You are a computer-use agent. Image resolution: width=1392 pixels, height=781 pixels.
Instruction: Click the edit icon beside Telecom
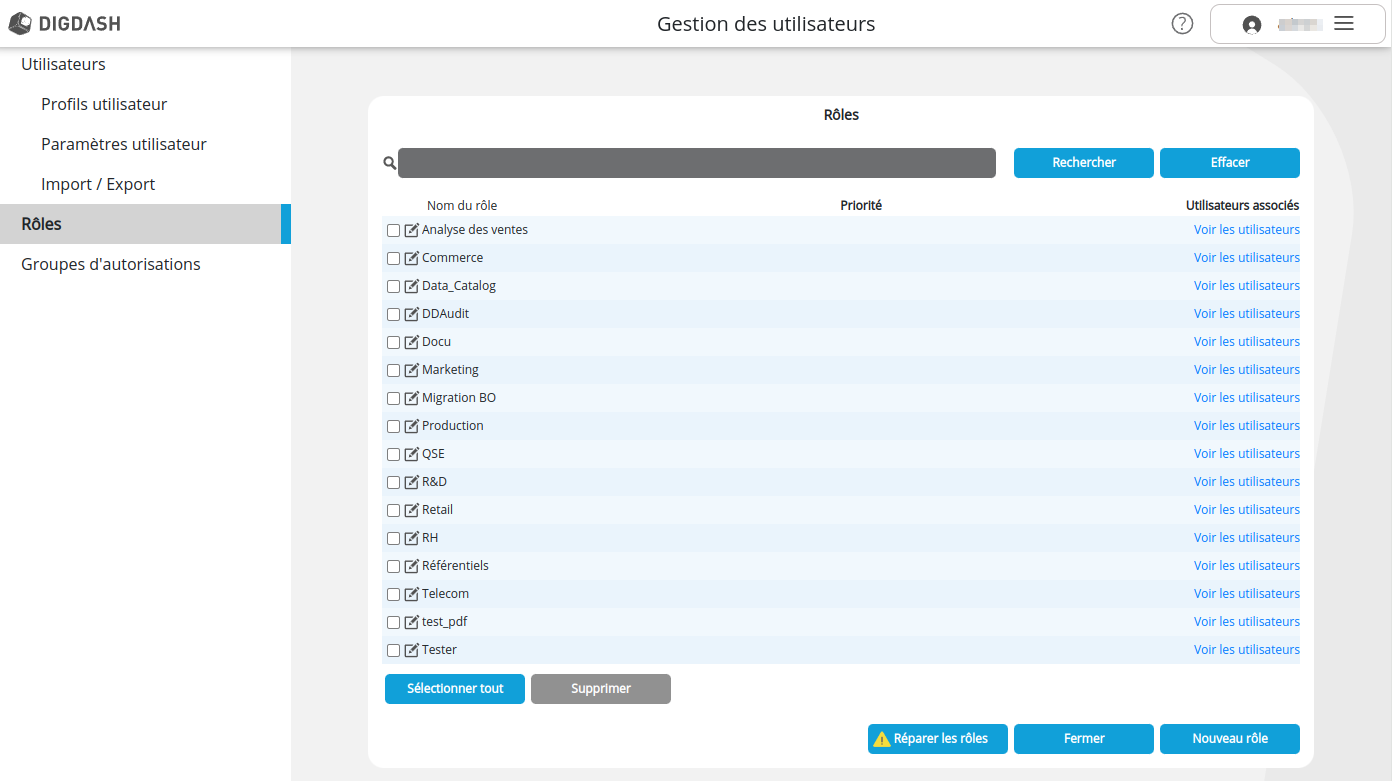click(x=411, y=594)
